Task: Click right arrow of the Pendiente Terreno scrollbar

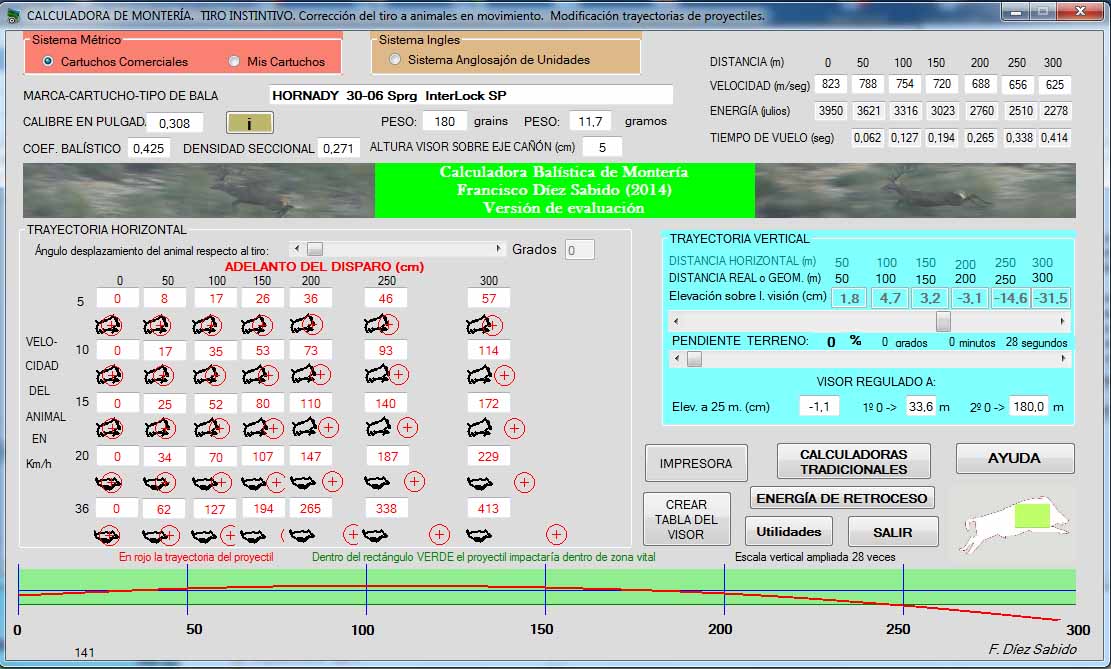Action: coord(1063,359)
